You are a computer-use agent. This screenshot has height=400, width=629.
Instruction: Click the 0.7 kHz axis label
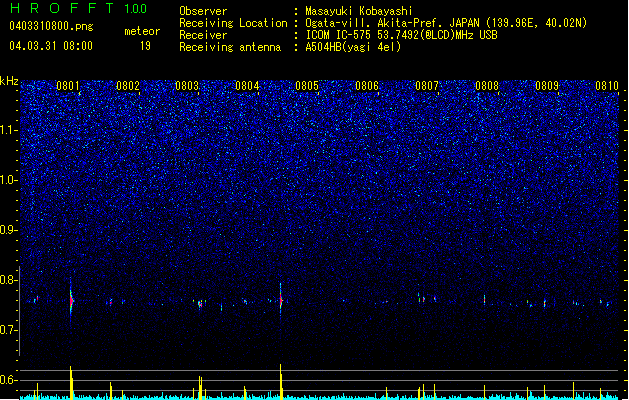click(x=9, y=330)
